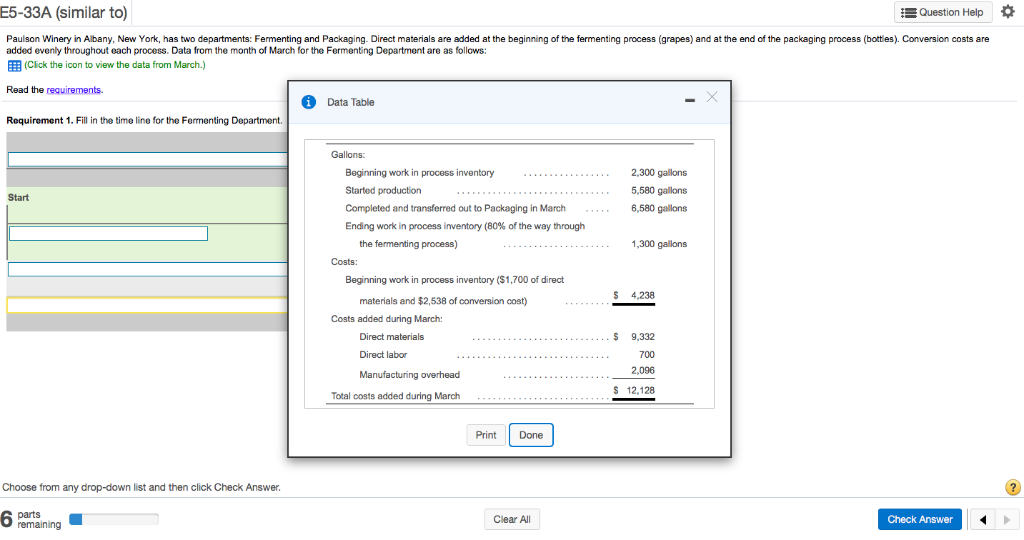Click the Check Answer button
This screenshot has height=540, width=1024.
coord(920,519)
